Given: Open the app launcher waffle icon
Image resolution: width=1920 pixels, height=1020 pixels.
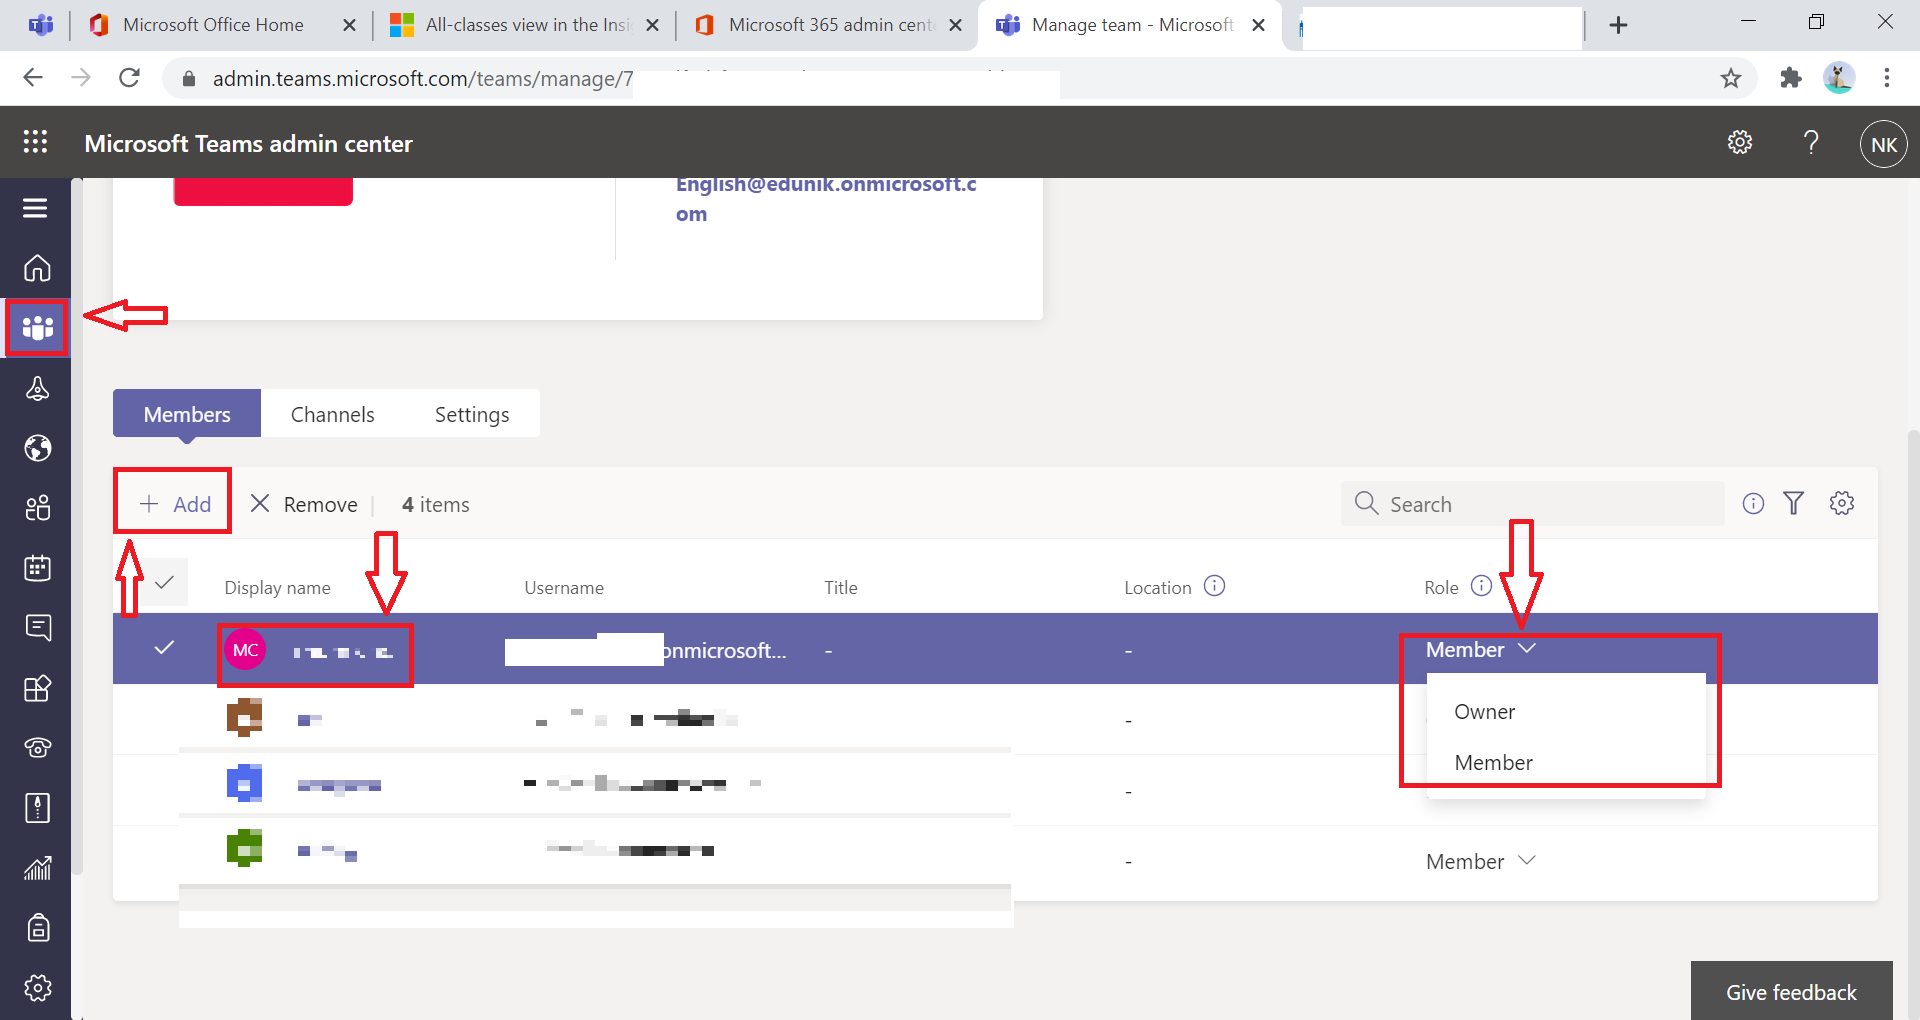Looking at the screenshot, I should pyautogui.click(x=36, y=142).
